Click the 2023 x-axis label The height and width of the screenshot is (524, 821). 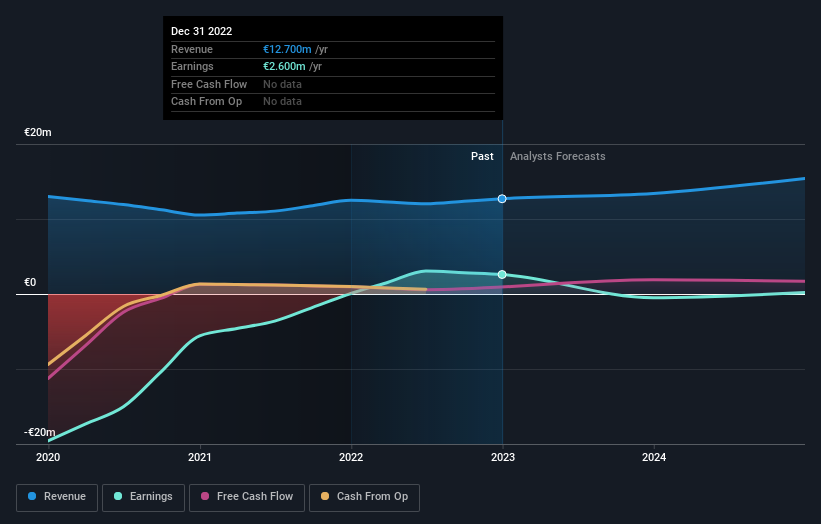coord(503,458)
